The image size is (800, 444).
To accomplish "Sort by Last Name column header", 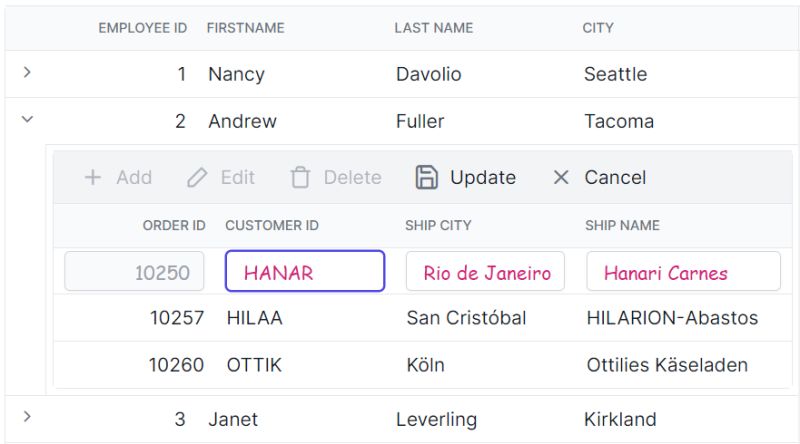I will coord(434,28).
